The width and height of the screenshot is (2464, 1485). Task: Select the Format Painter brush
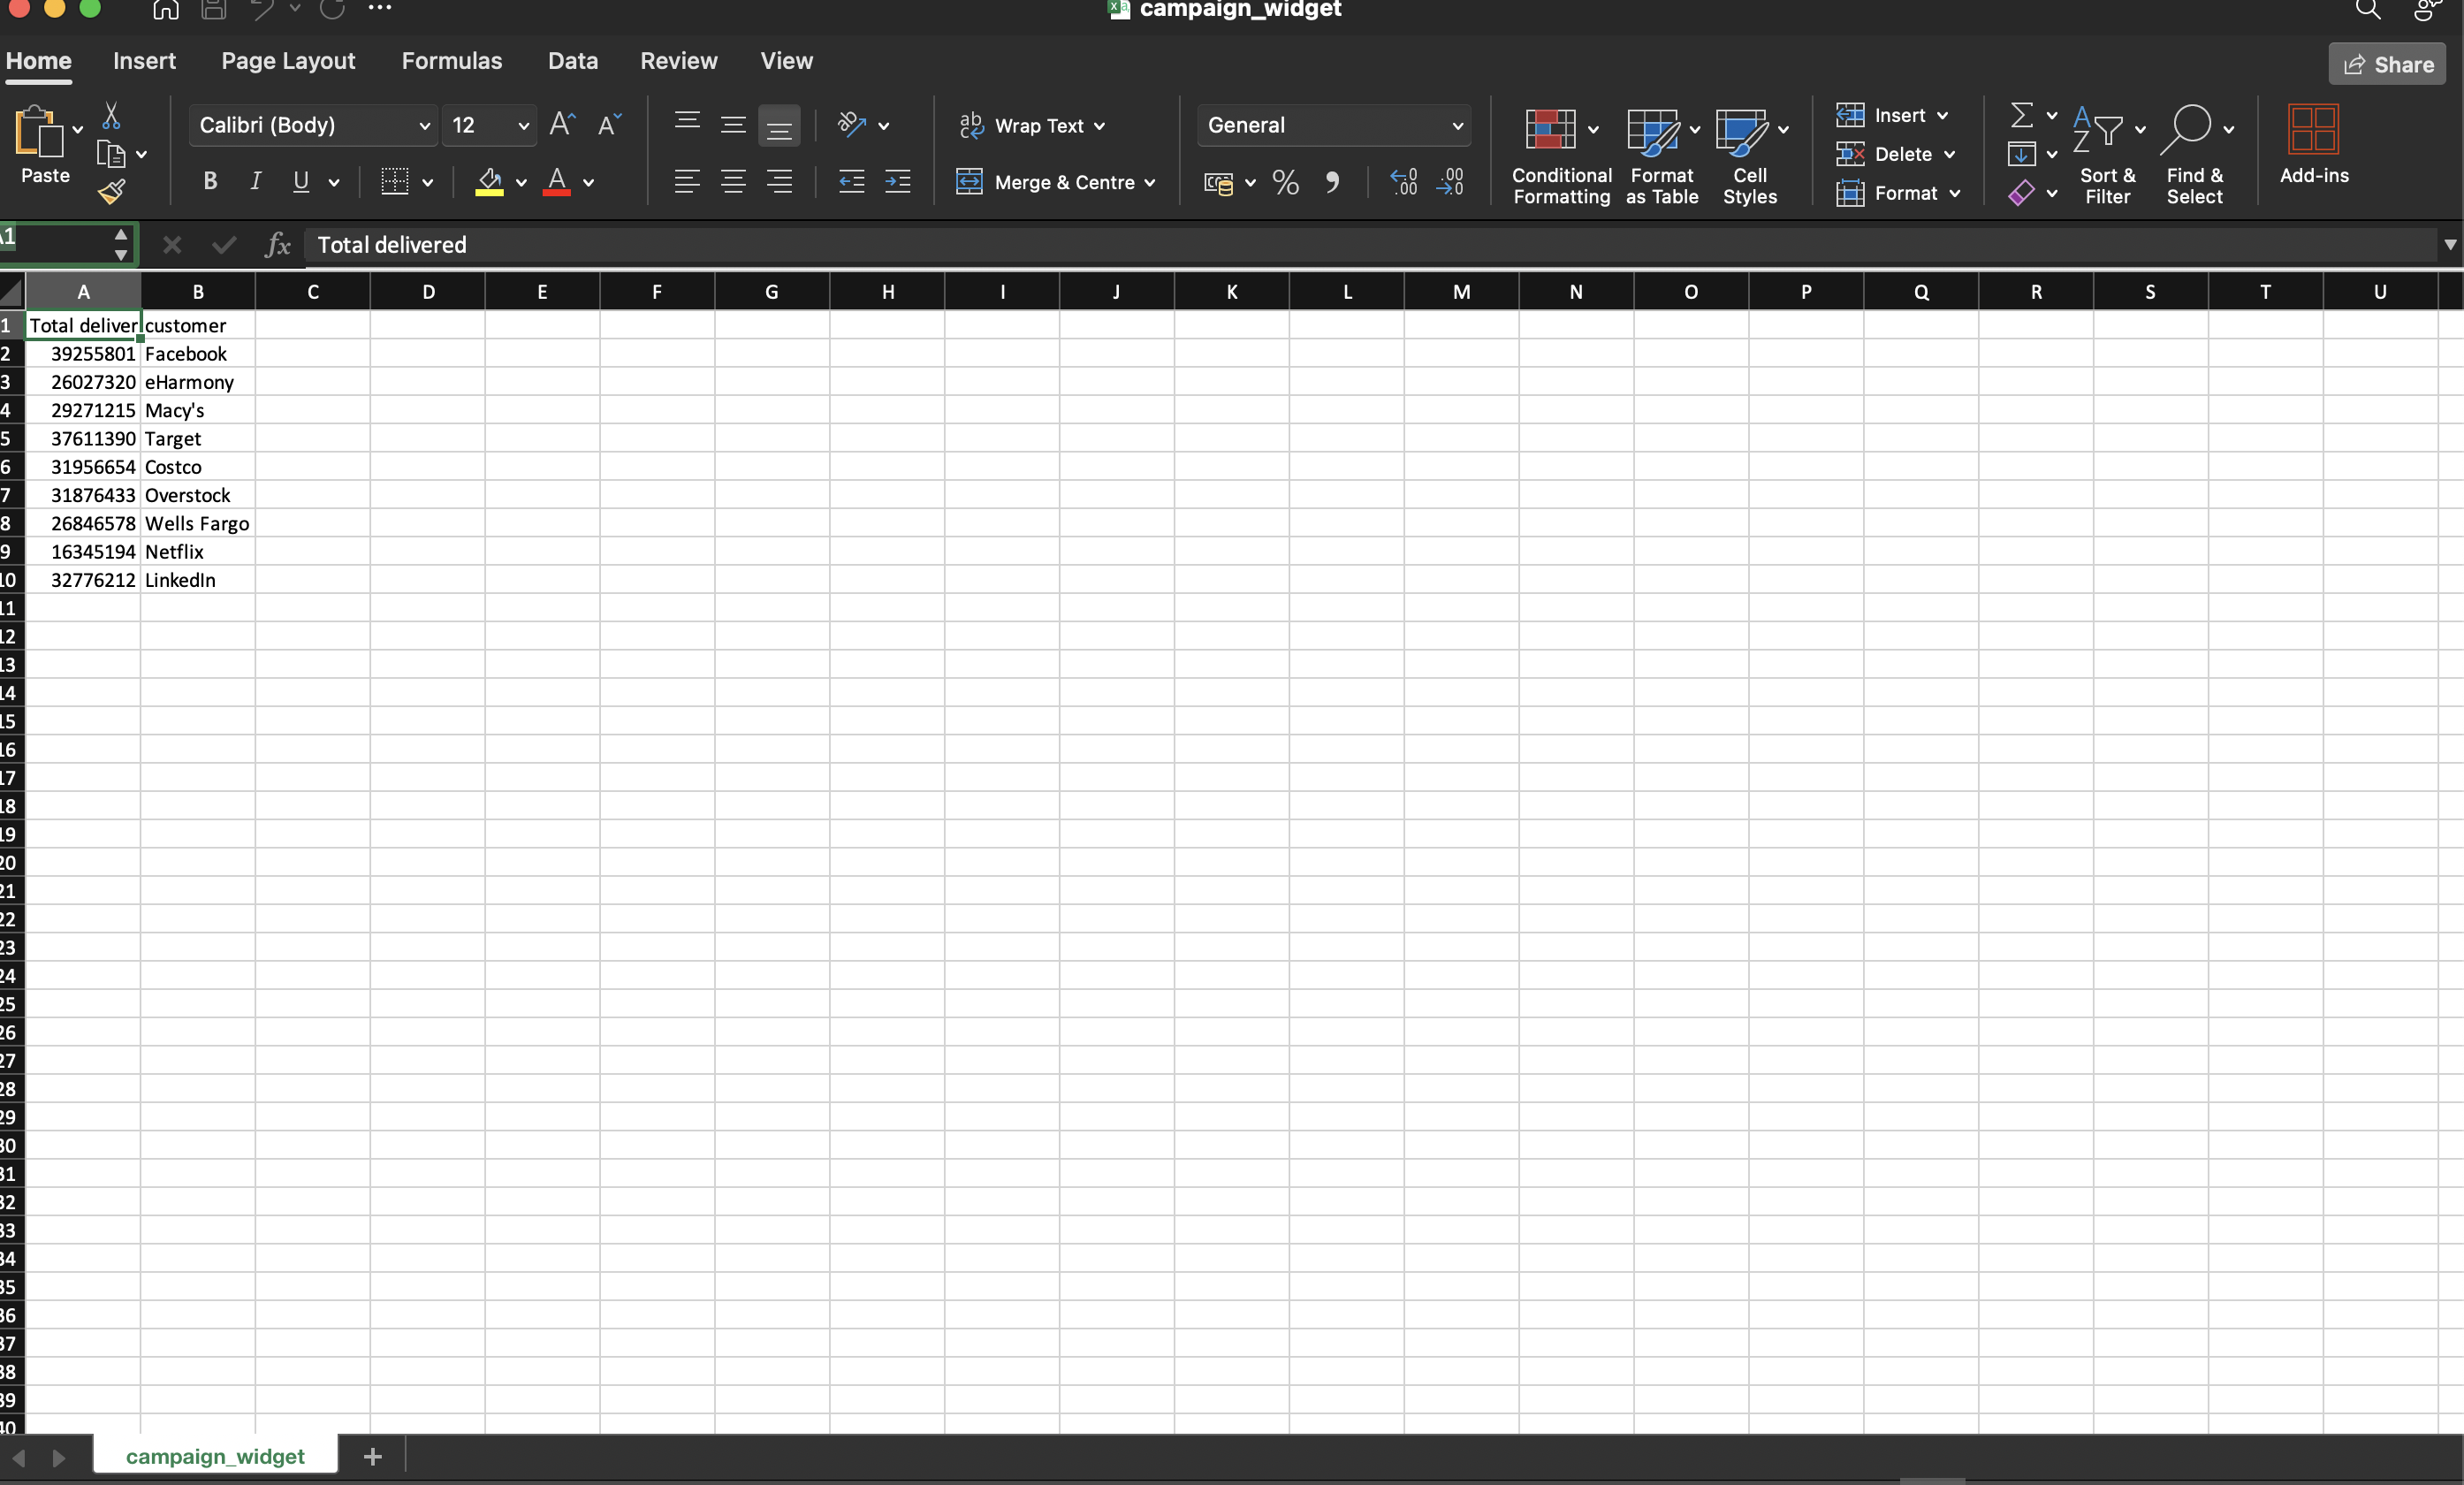[x=111, y=191]
